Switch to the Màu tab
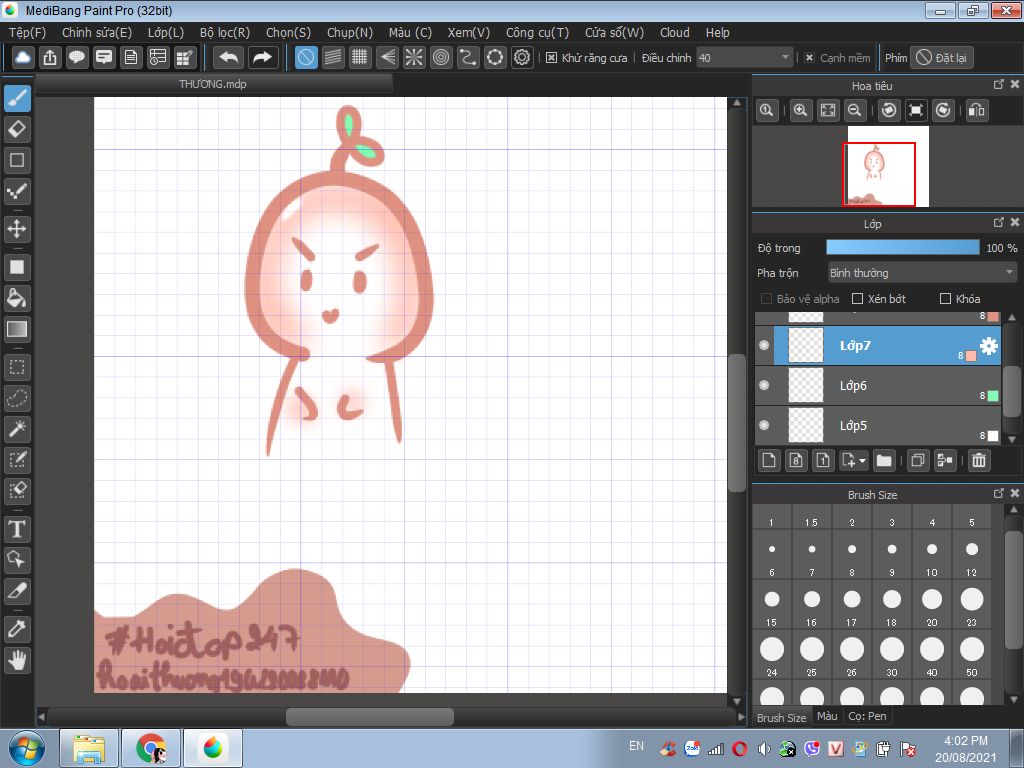This screenshot has height=768, width=1024. tap(827, 717)
